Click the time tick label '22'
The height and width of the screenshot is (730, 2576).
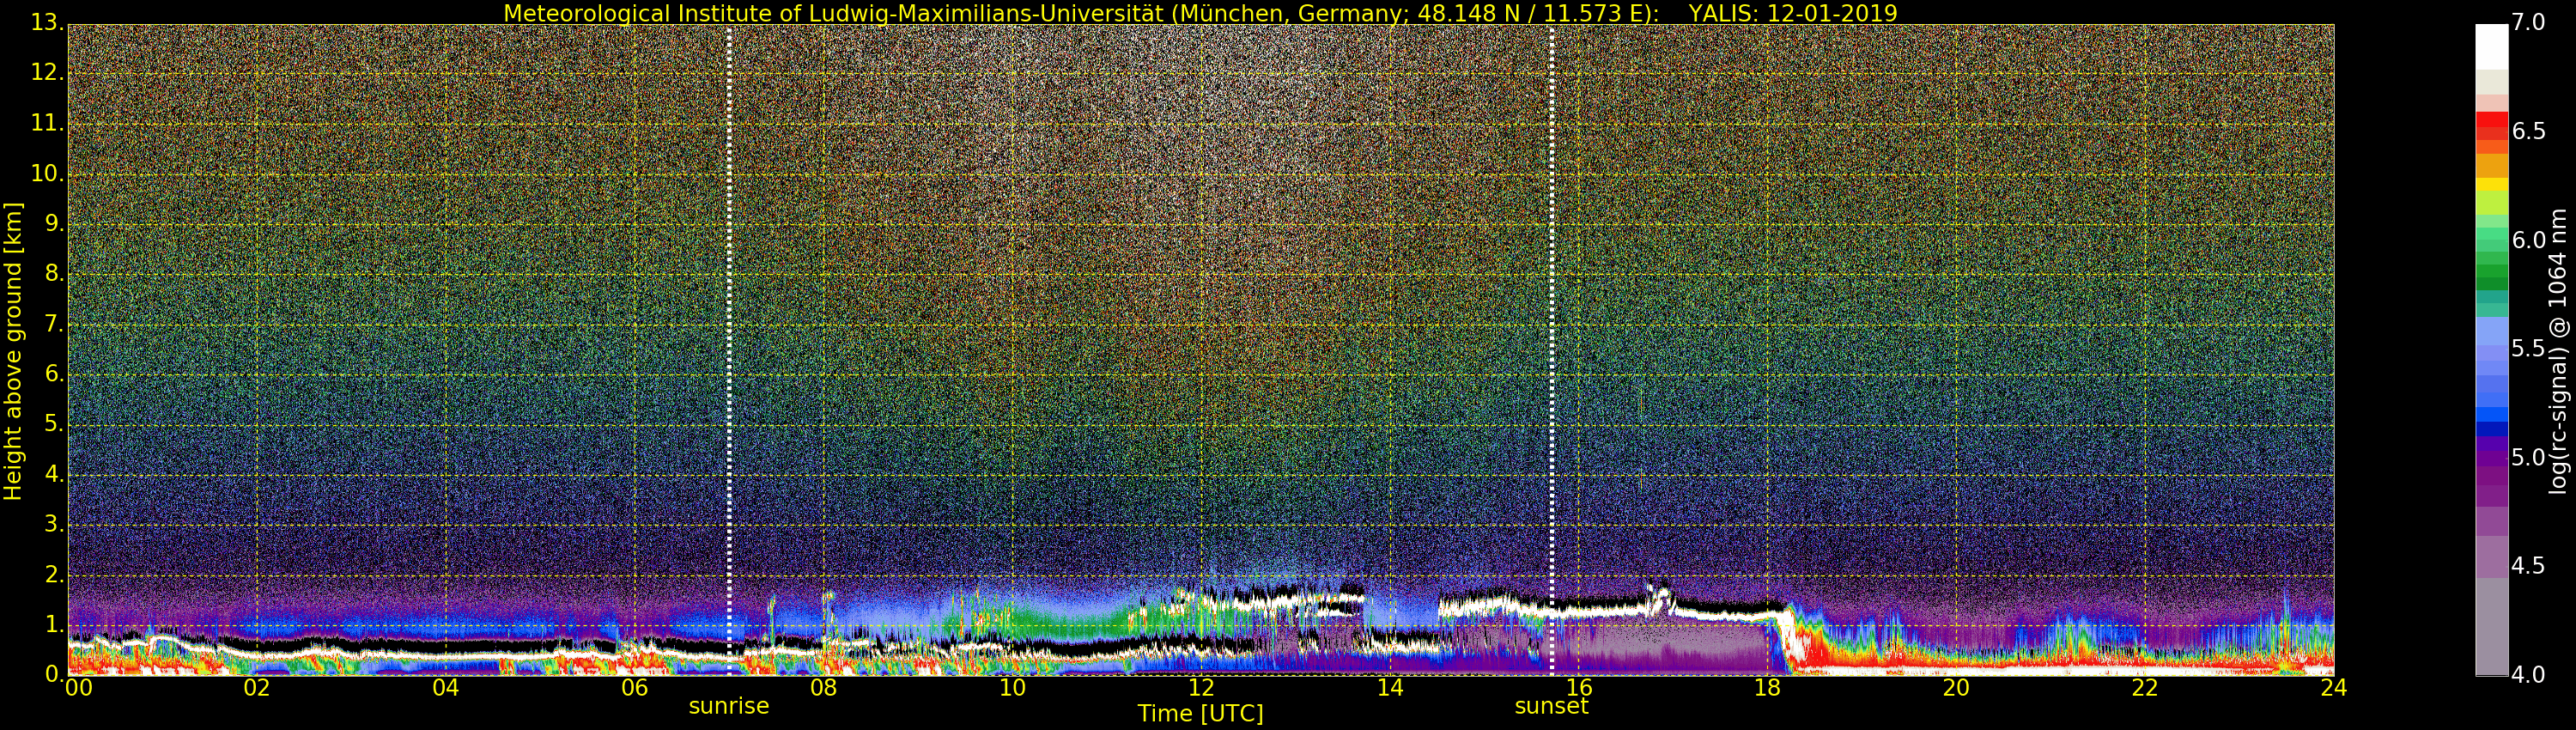coord(2145,688)
